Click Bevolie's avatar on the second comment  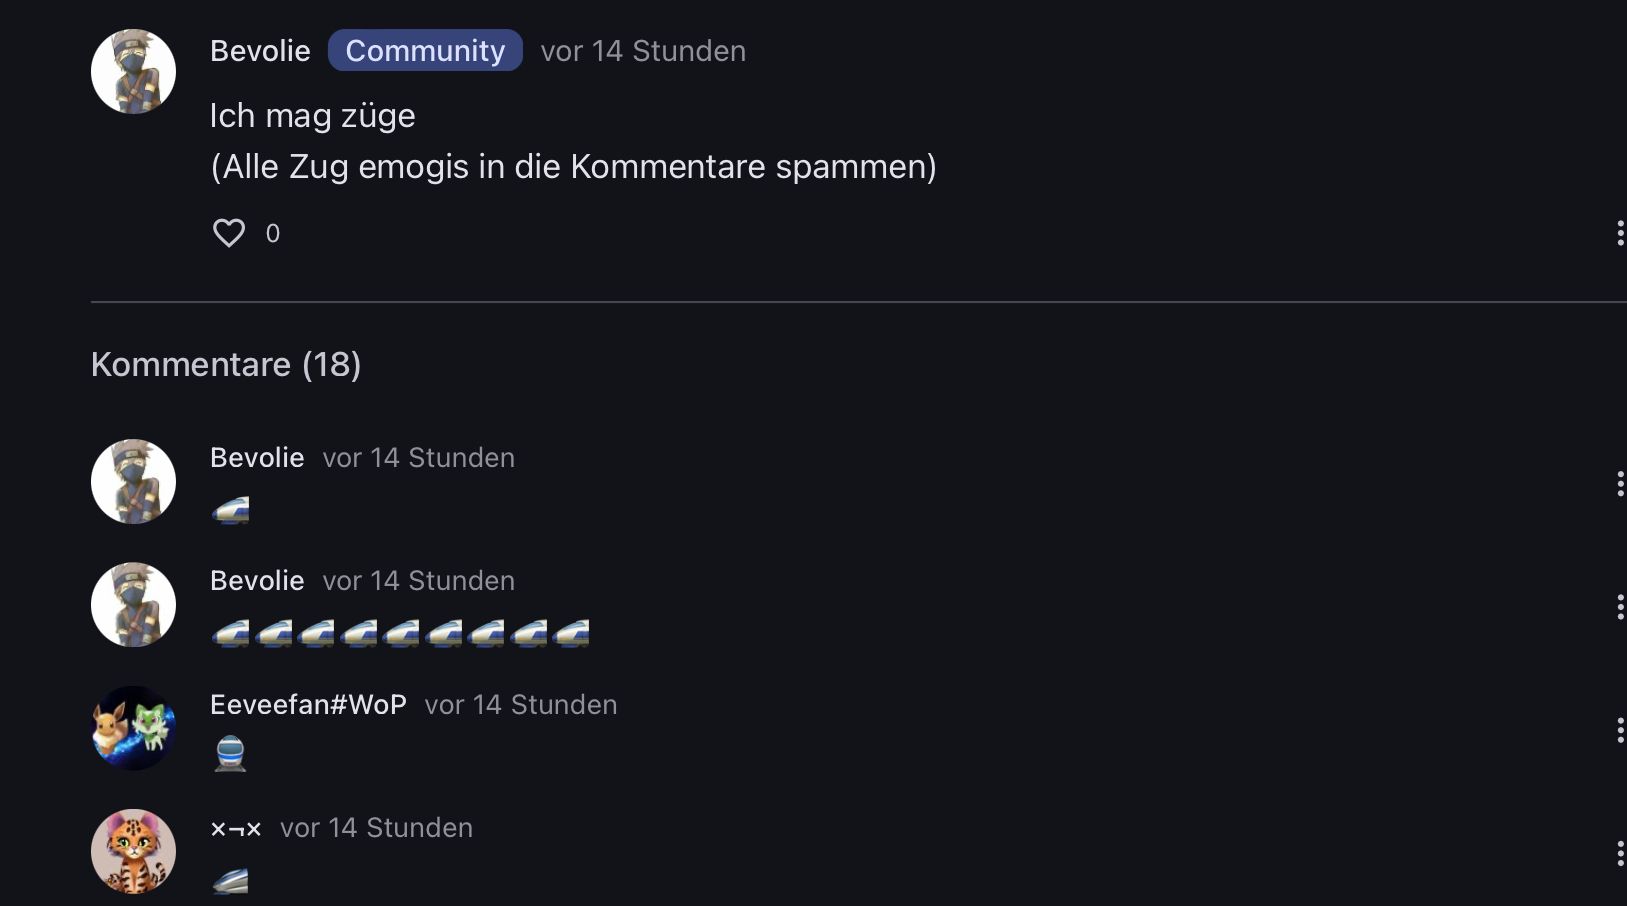tap(133, 604)
